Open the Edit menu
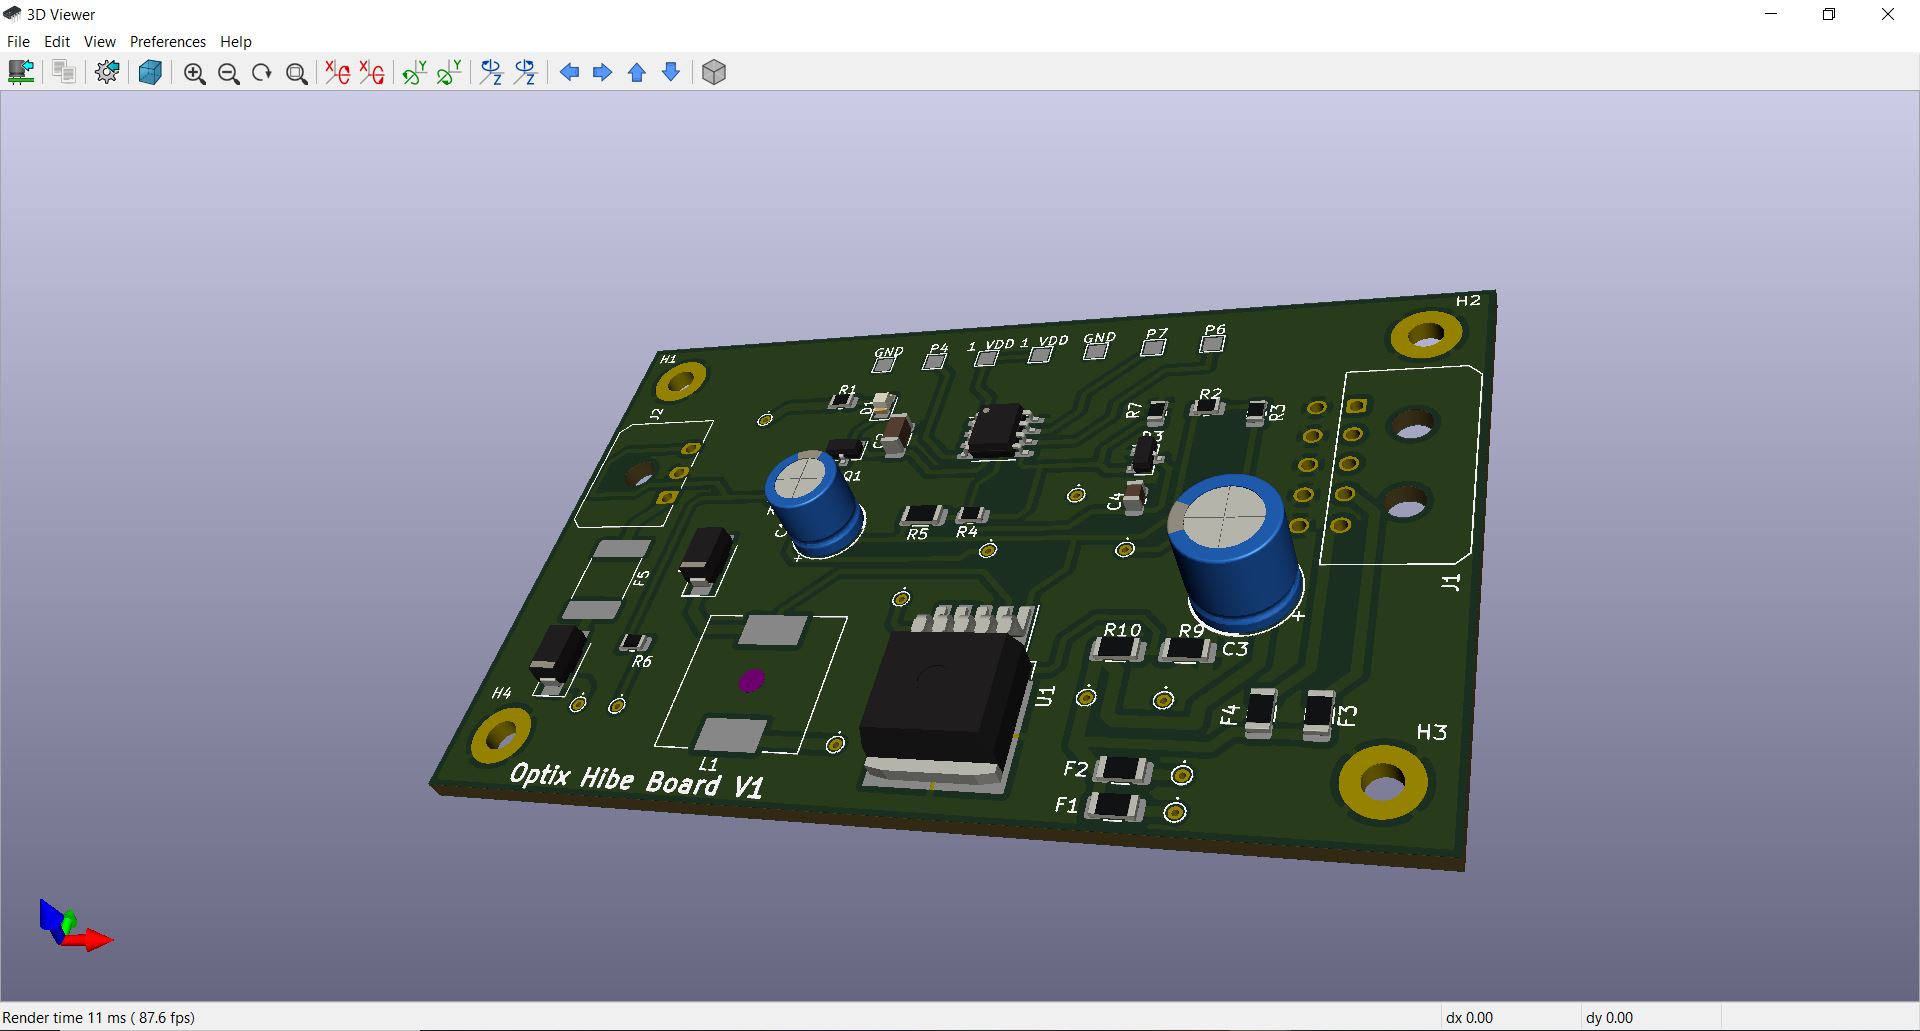Viewport: 1920px width, 1031px height. tap(57, 41)
